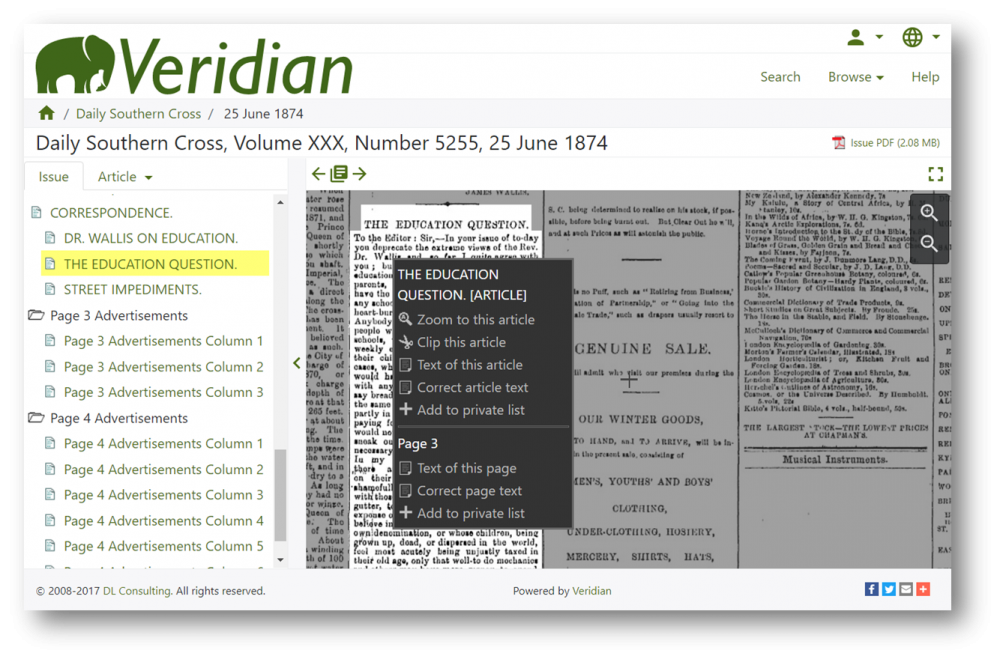
Task: Zoom in on the newspaper page
Action: point(929,213)
